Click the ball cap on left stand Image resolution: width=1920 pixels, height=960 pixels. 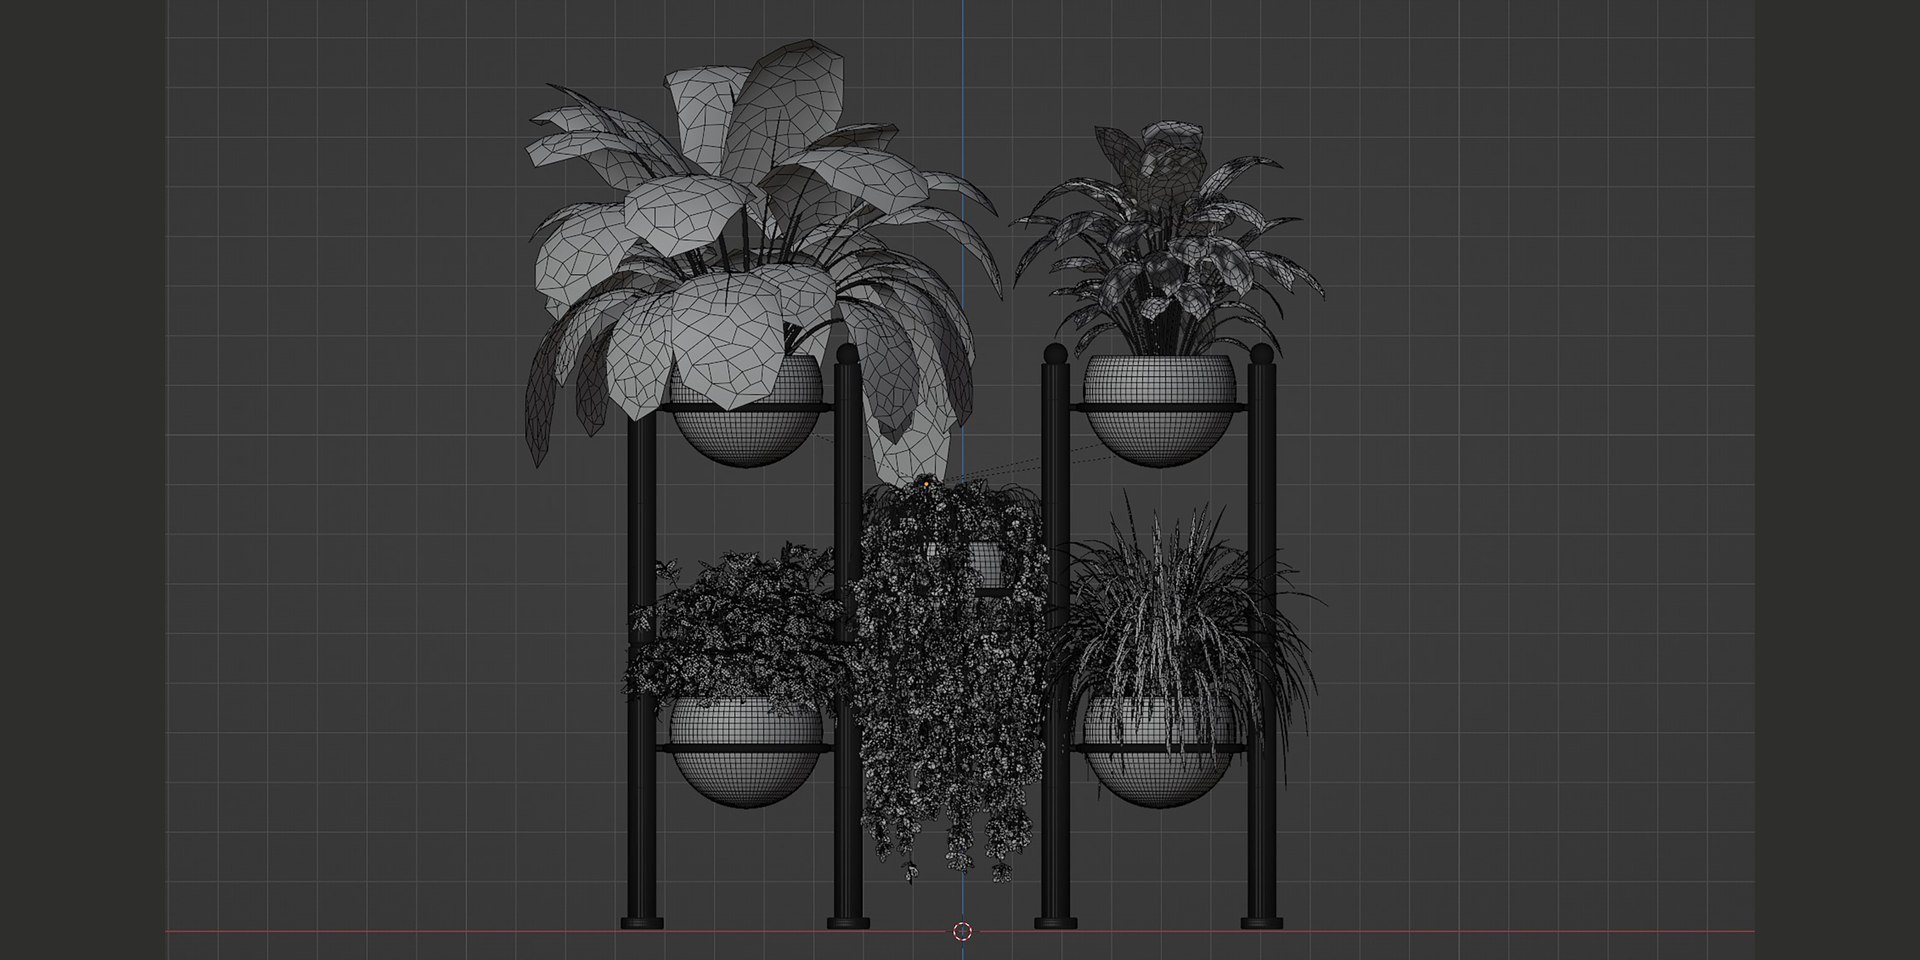point(847,354)
